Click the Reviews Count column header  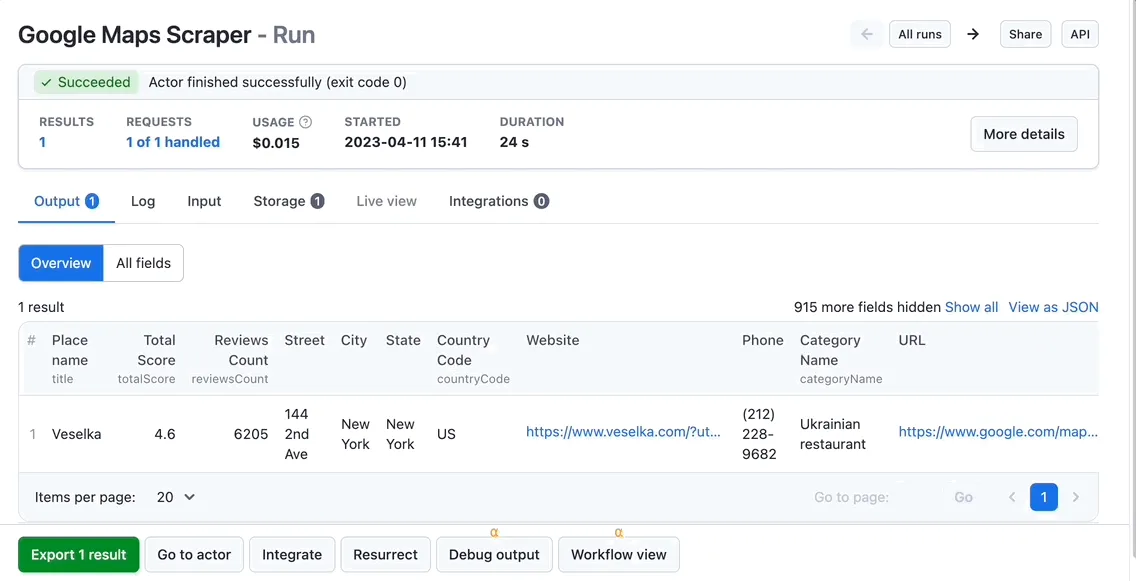click(230, 359)
